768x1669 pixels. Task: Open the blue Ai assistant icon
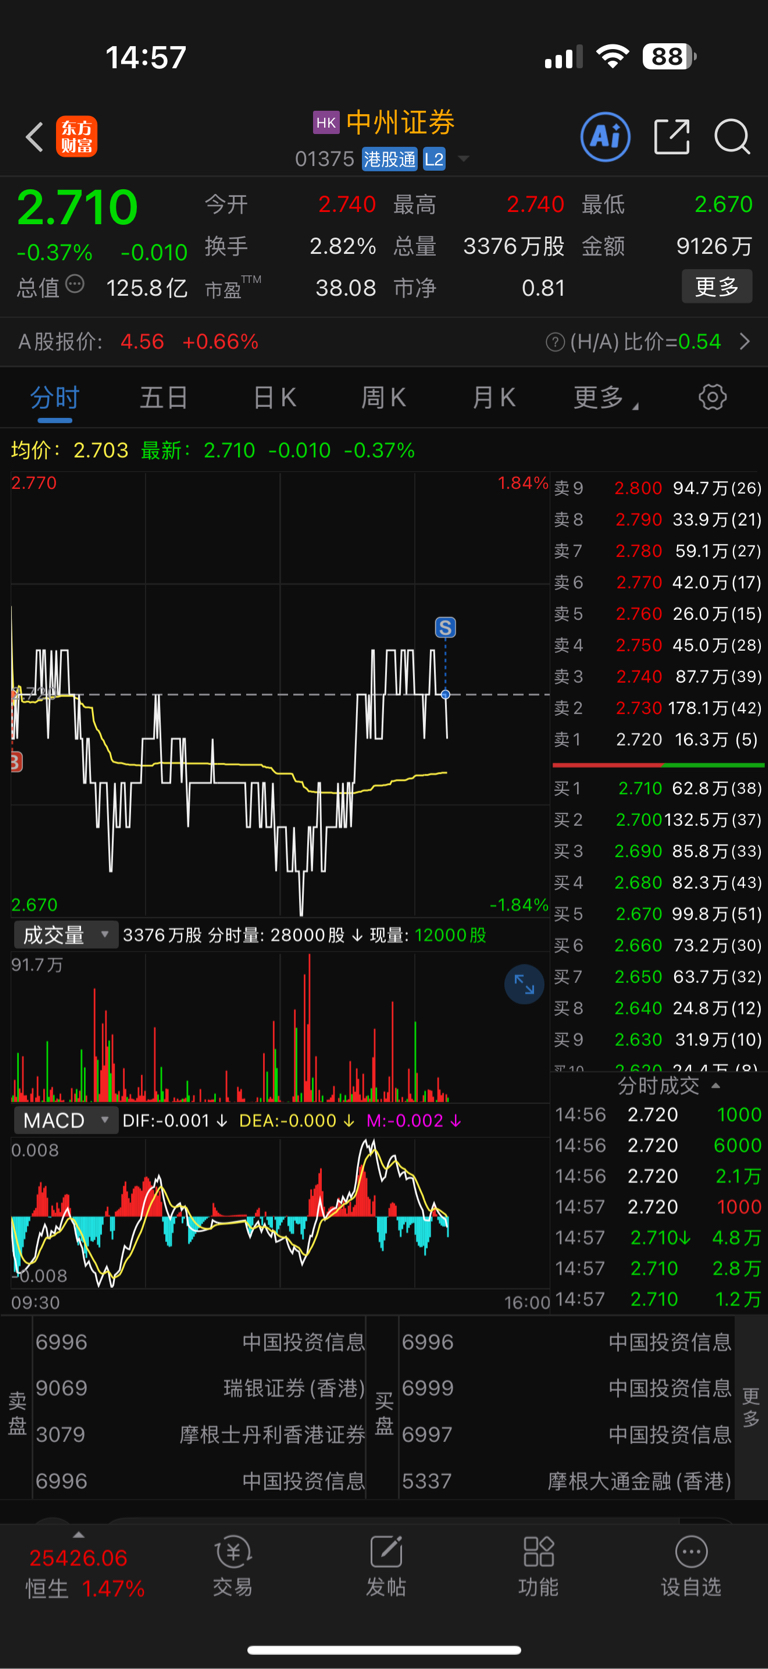pos(606,136)
